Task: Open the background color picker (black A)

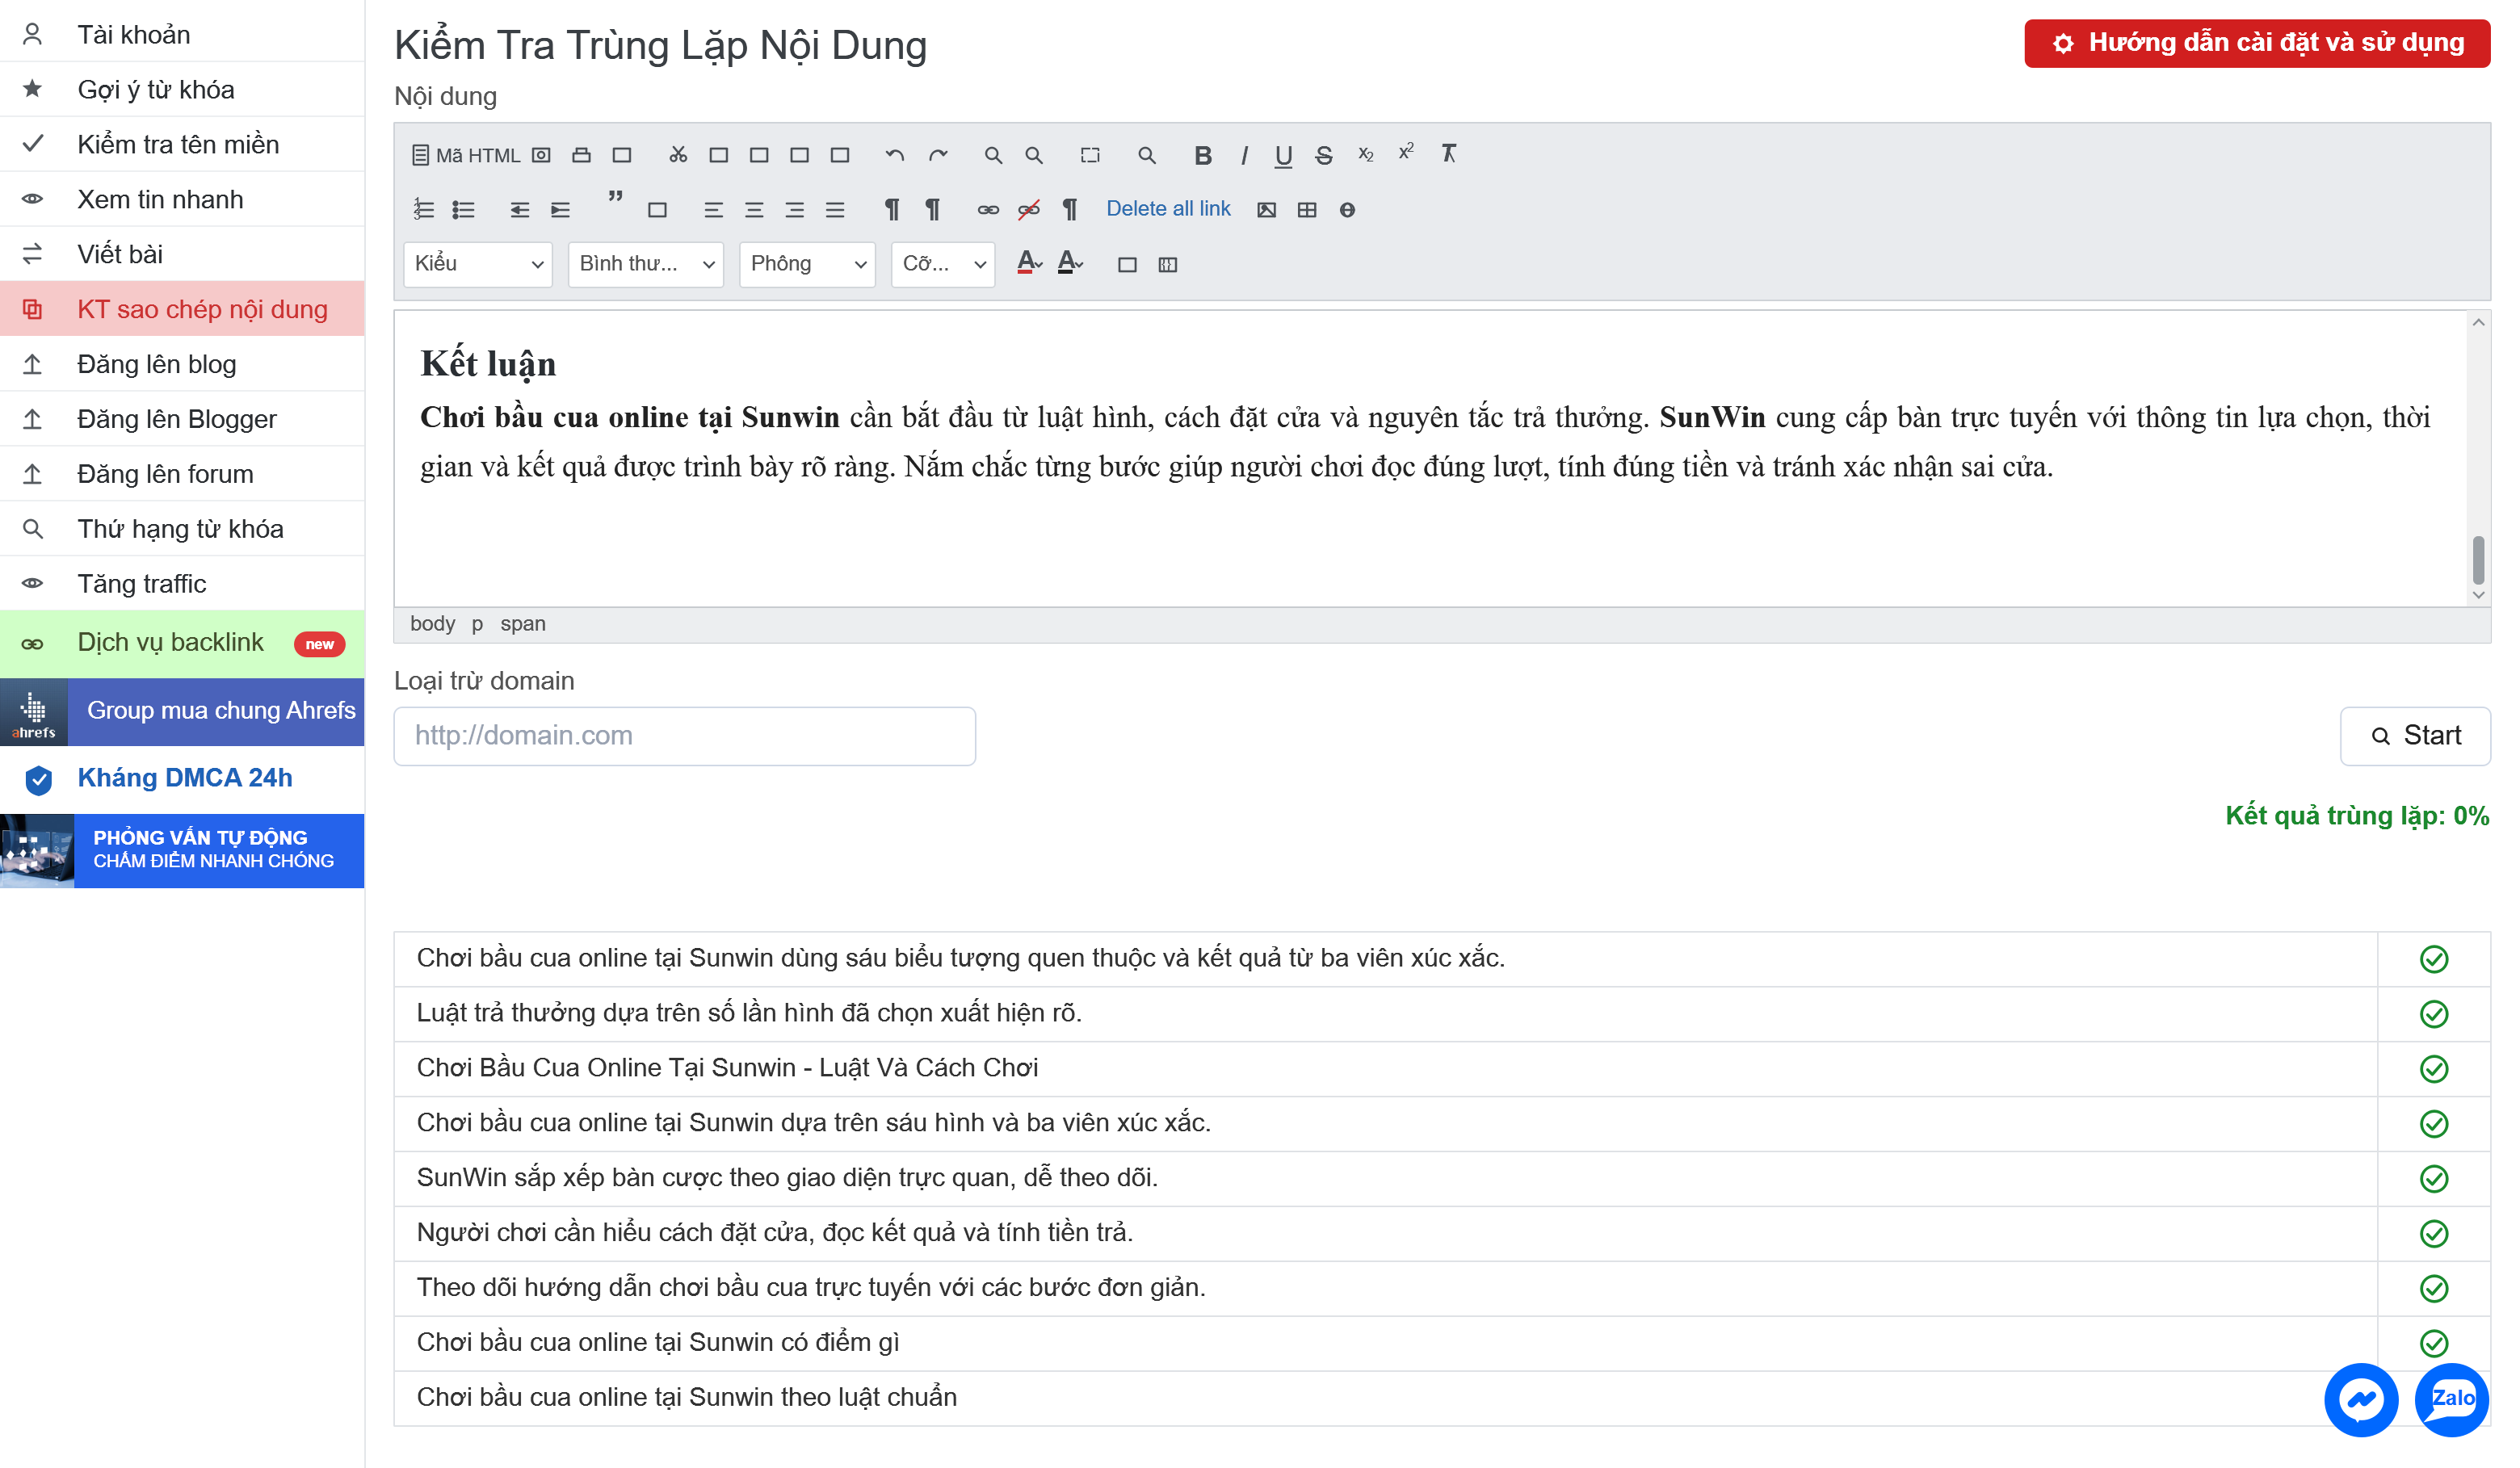Action: tap(1070, 263)
